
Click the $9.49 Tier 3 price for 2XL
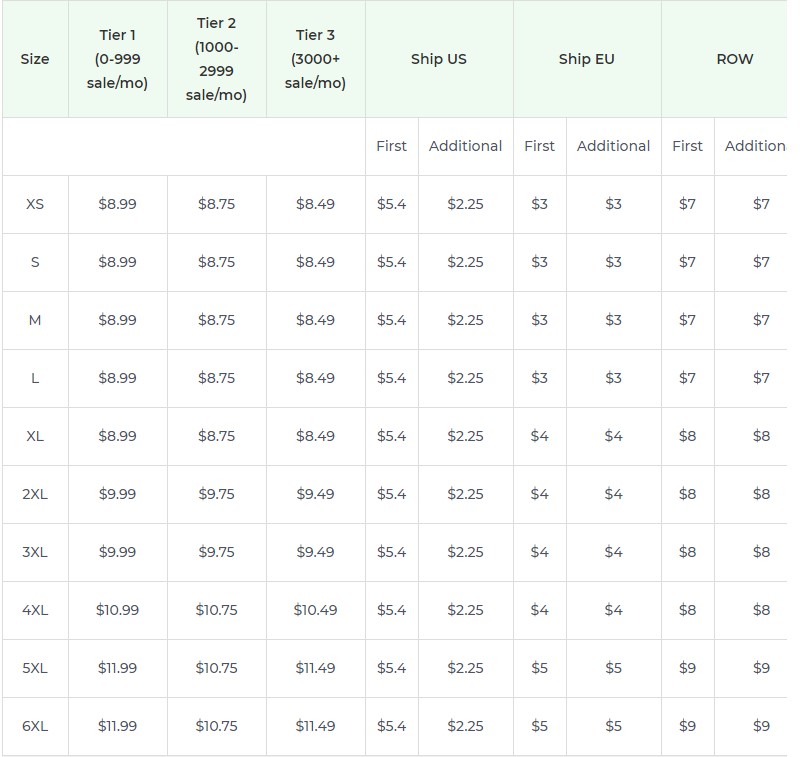coord(315,495)
